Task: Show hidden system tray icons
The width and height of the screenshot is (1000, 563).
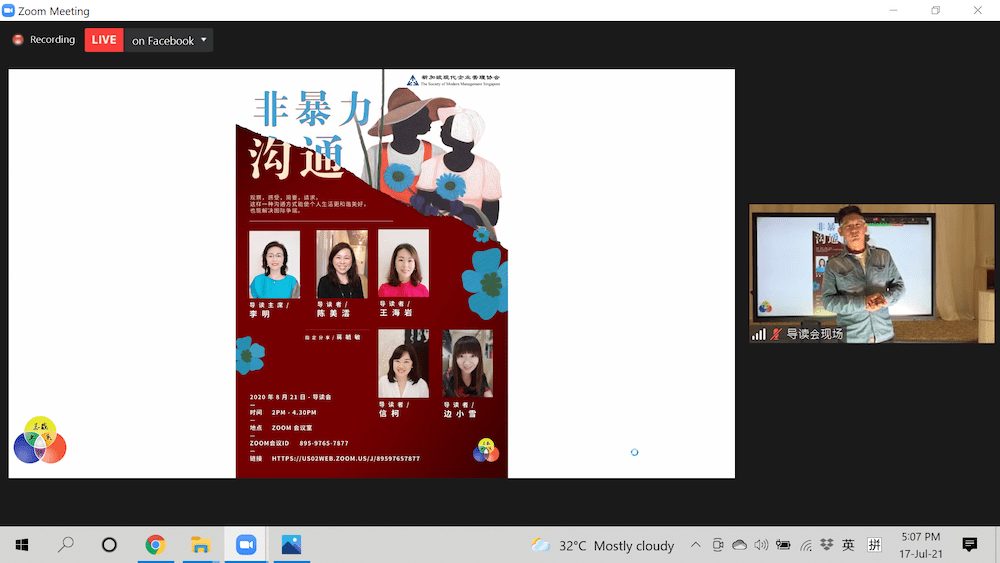Action: coord(696,545)
